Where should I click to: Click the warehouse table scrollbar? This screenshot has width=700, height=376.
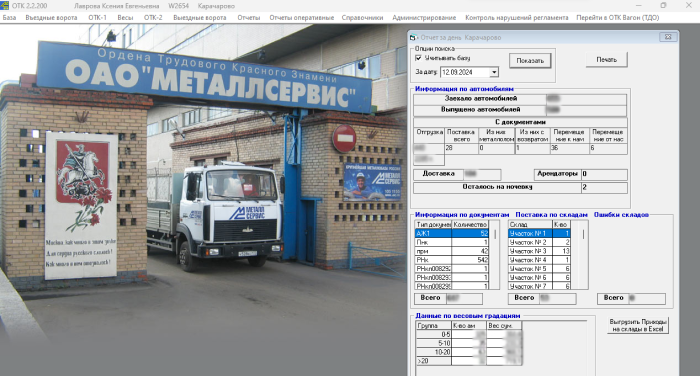583,255
